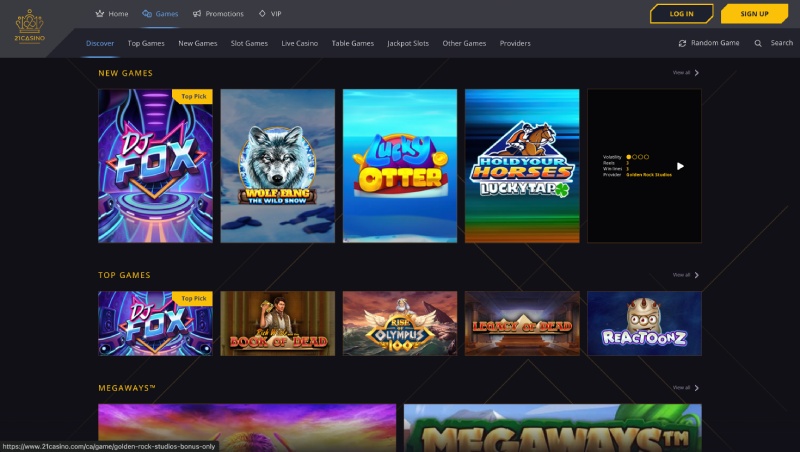Image resolution: width=800 pixels, height=452 pixels.
Task: Switch to the Top Games tab
Action: click(x=146, y=43)
